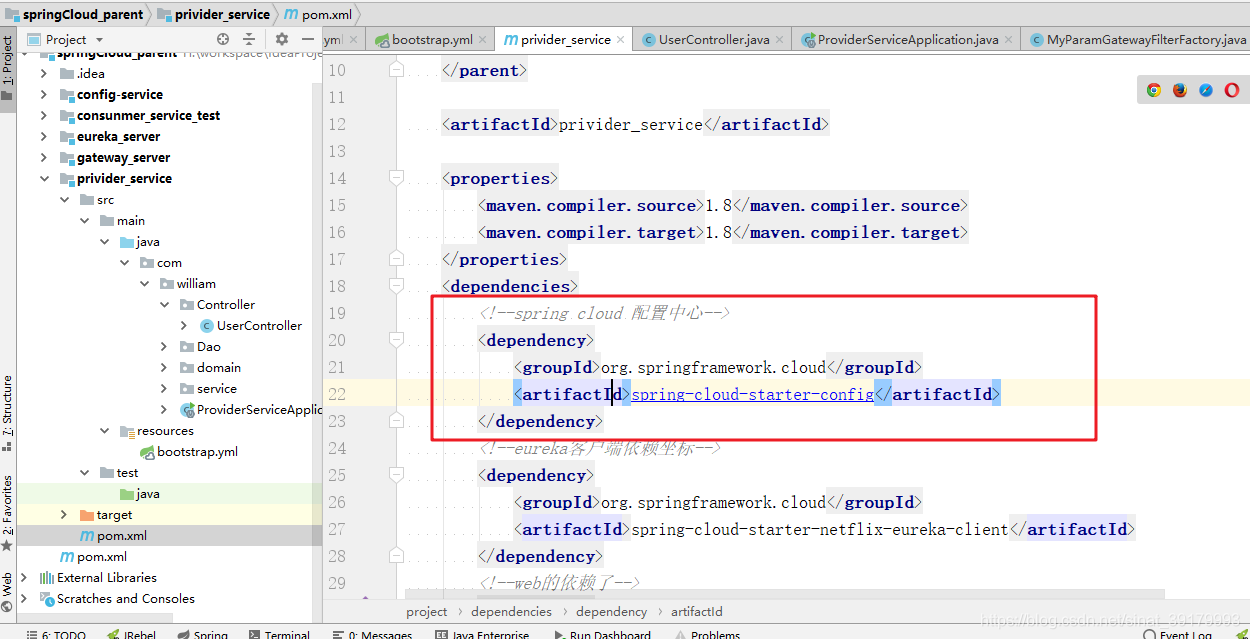
Task: Open in Safari browser icon
Action: tap(1206, 90)
